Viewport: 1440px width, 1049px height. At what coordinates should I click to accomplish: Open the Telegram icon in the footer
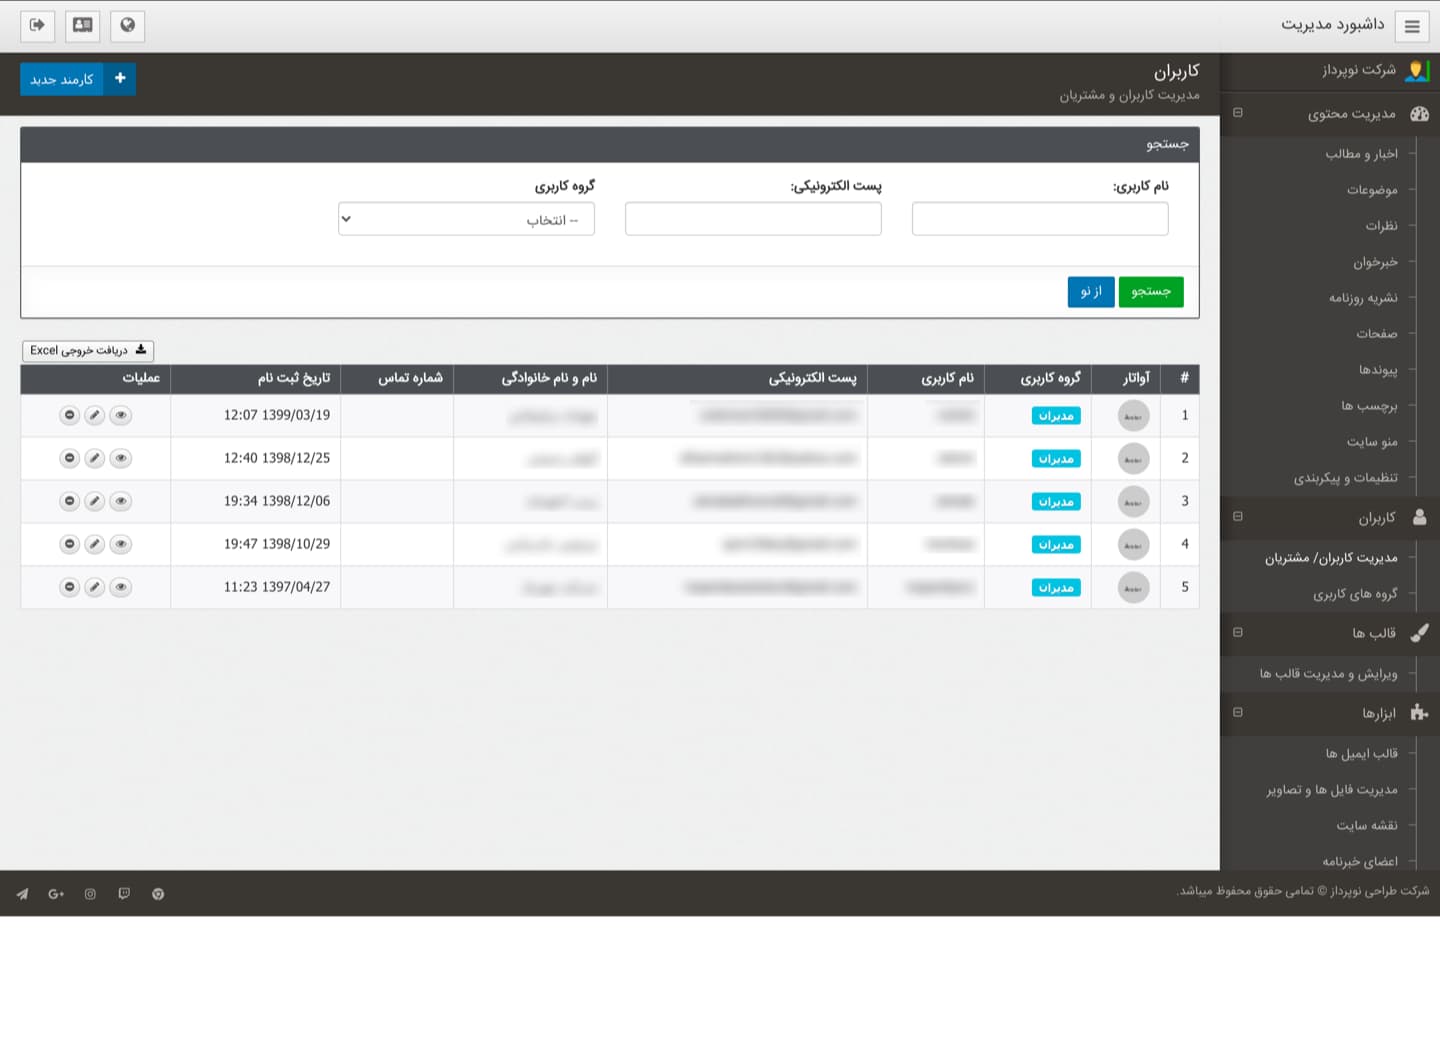[x=22, y=894]
